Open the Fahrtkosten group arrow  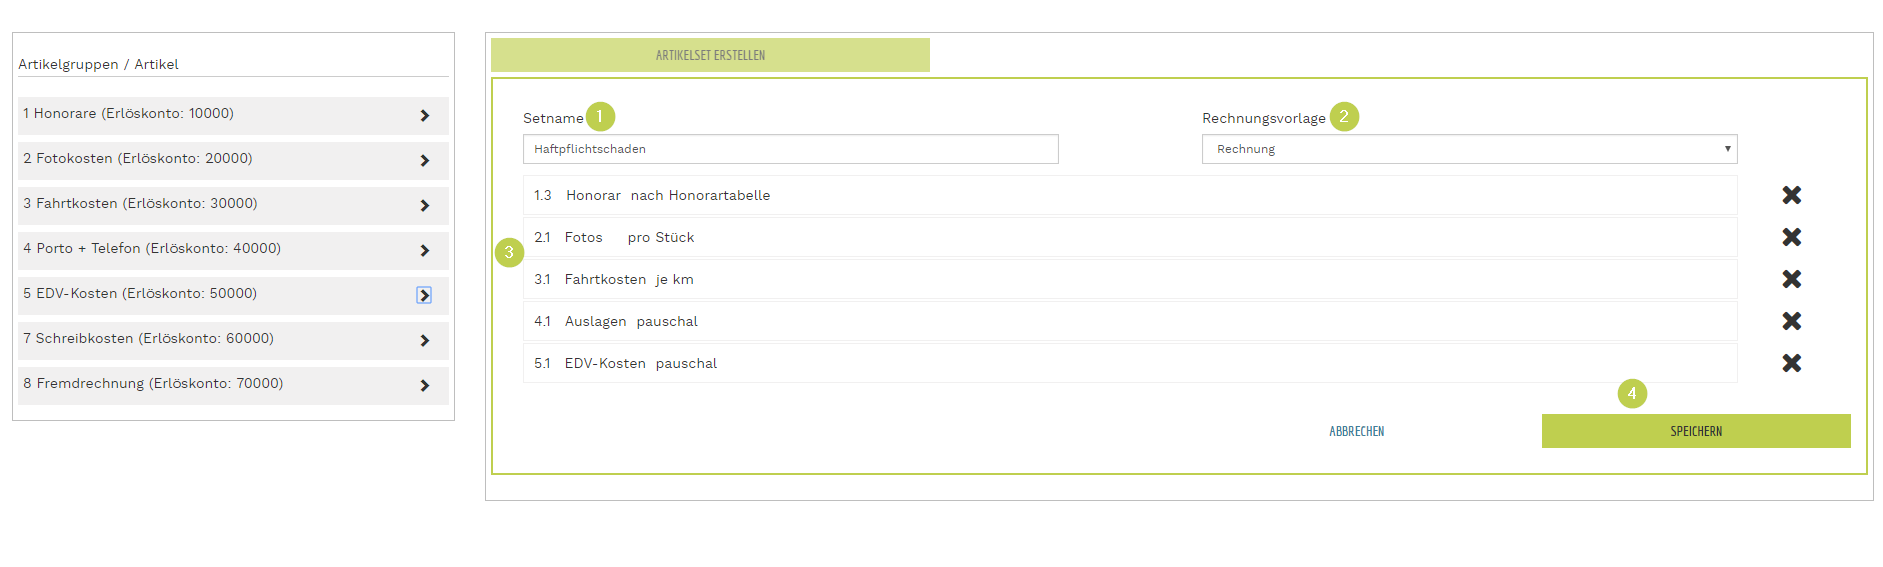pyautogui.click(x=425, y=206)
